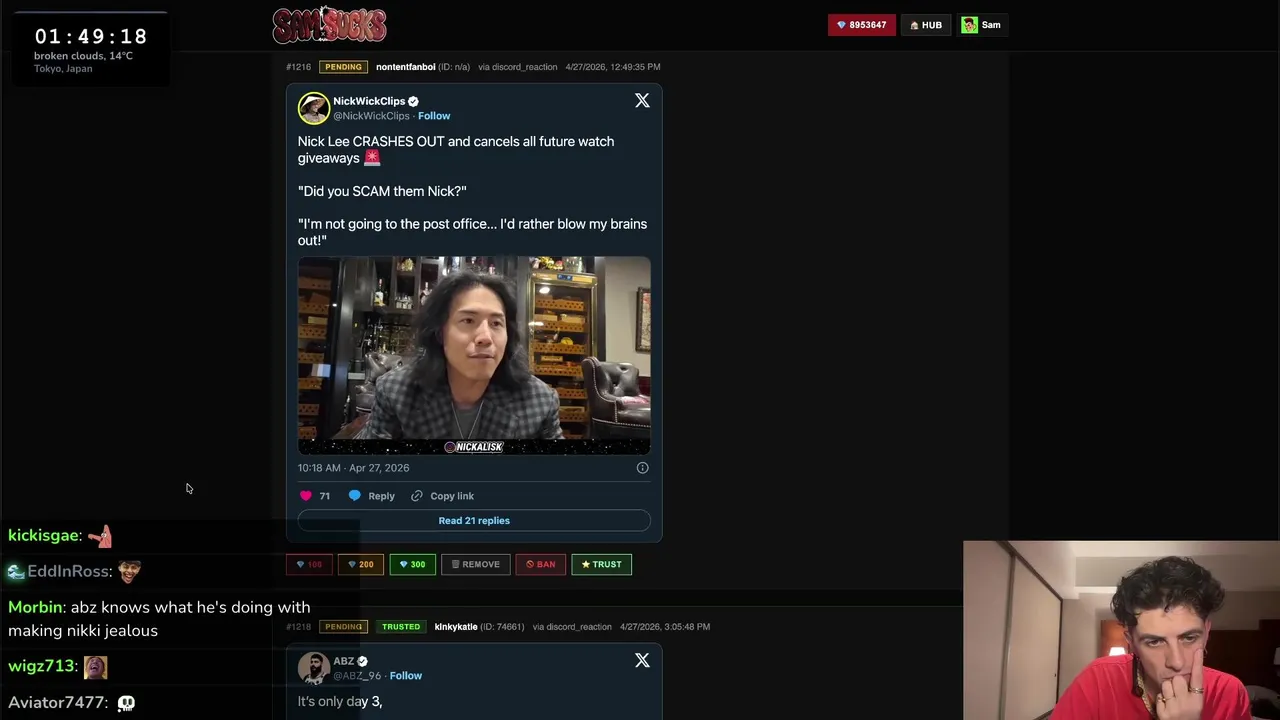This screenshot has height=720, width=1280.
Task: Click the PENDING badge on #1216
Action: coord(343,67)
